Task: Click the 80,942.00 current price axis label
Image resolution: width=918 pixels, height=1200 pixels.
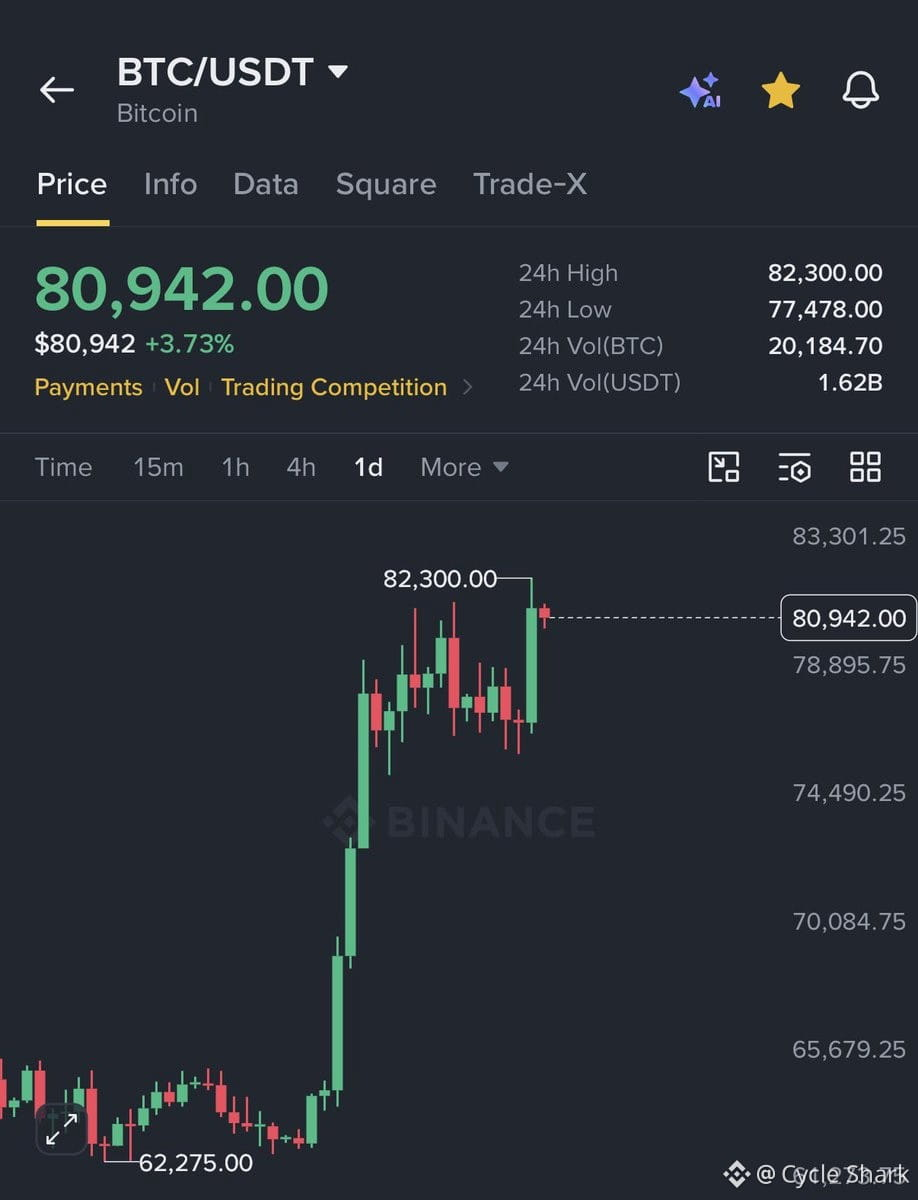Action: (x=848, y=618)
